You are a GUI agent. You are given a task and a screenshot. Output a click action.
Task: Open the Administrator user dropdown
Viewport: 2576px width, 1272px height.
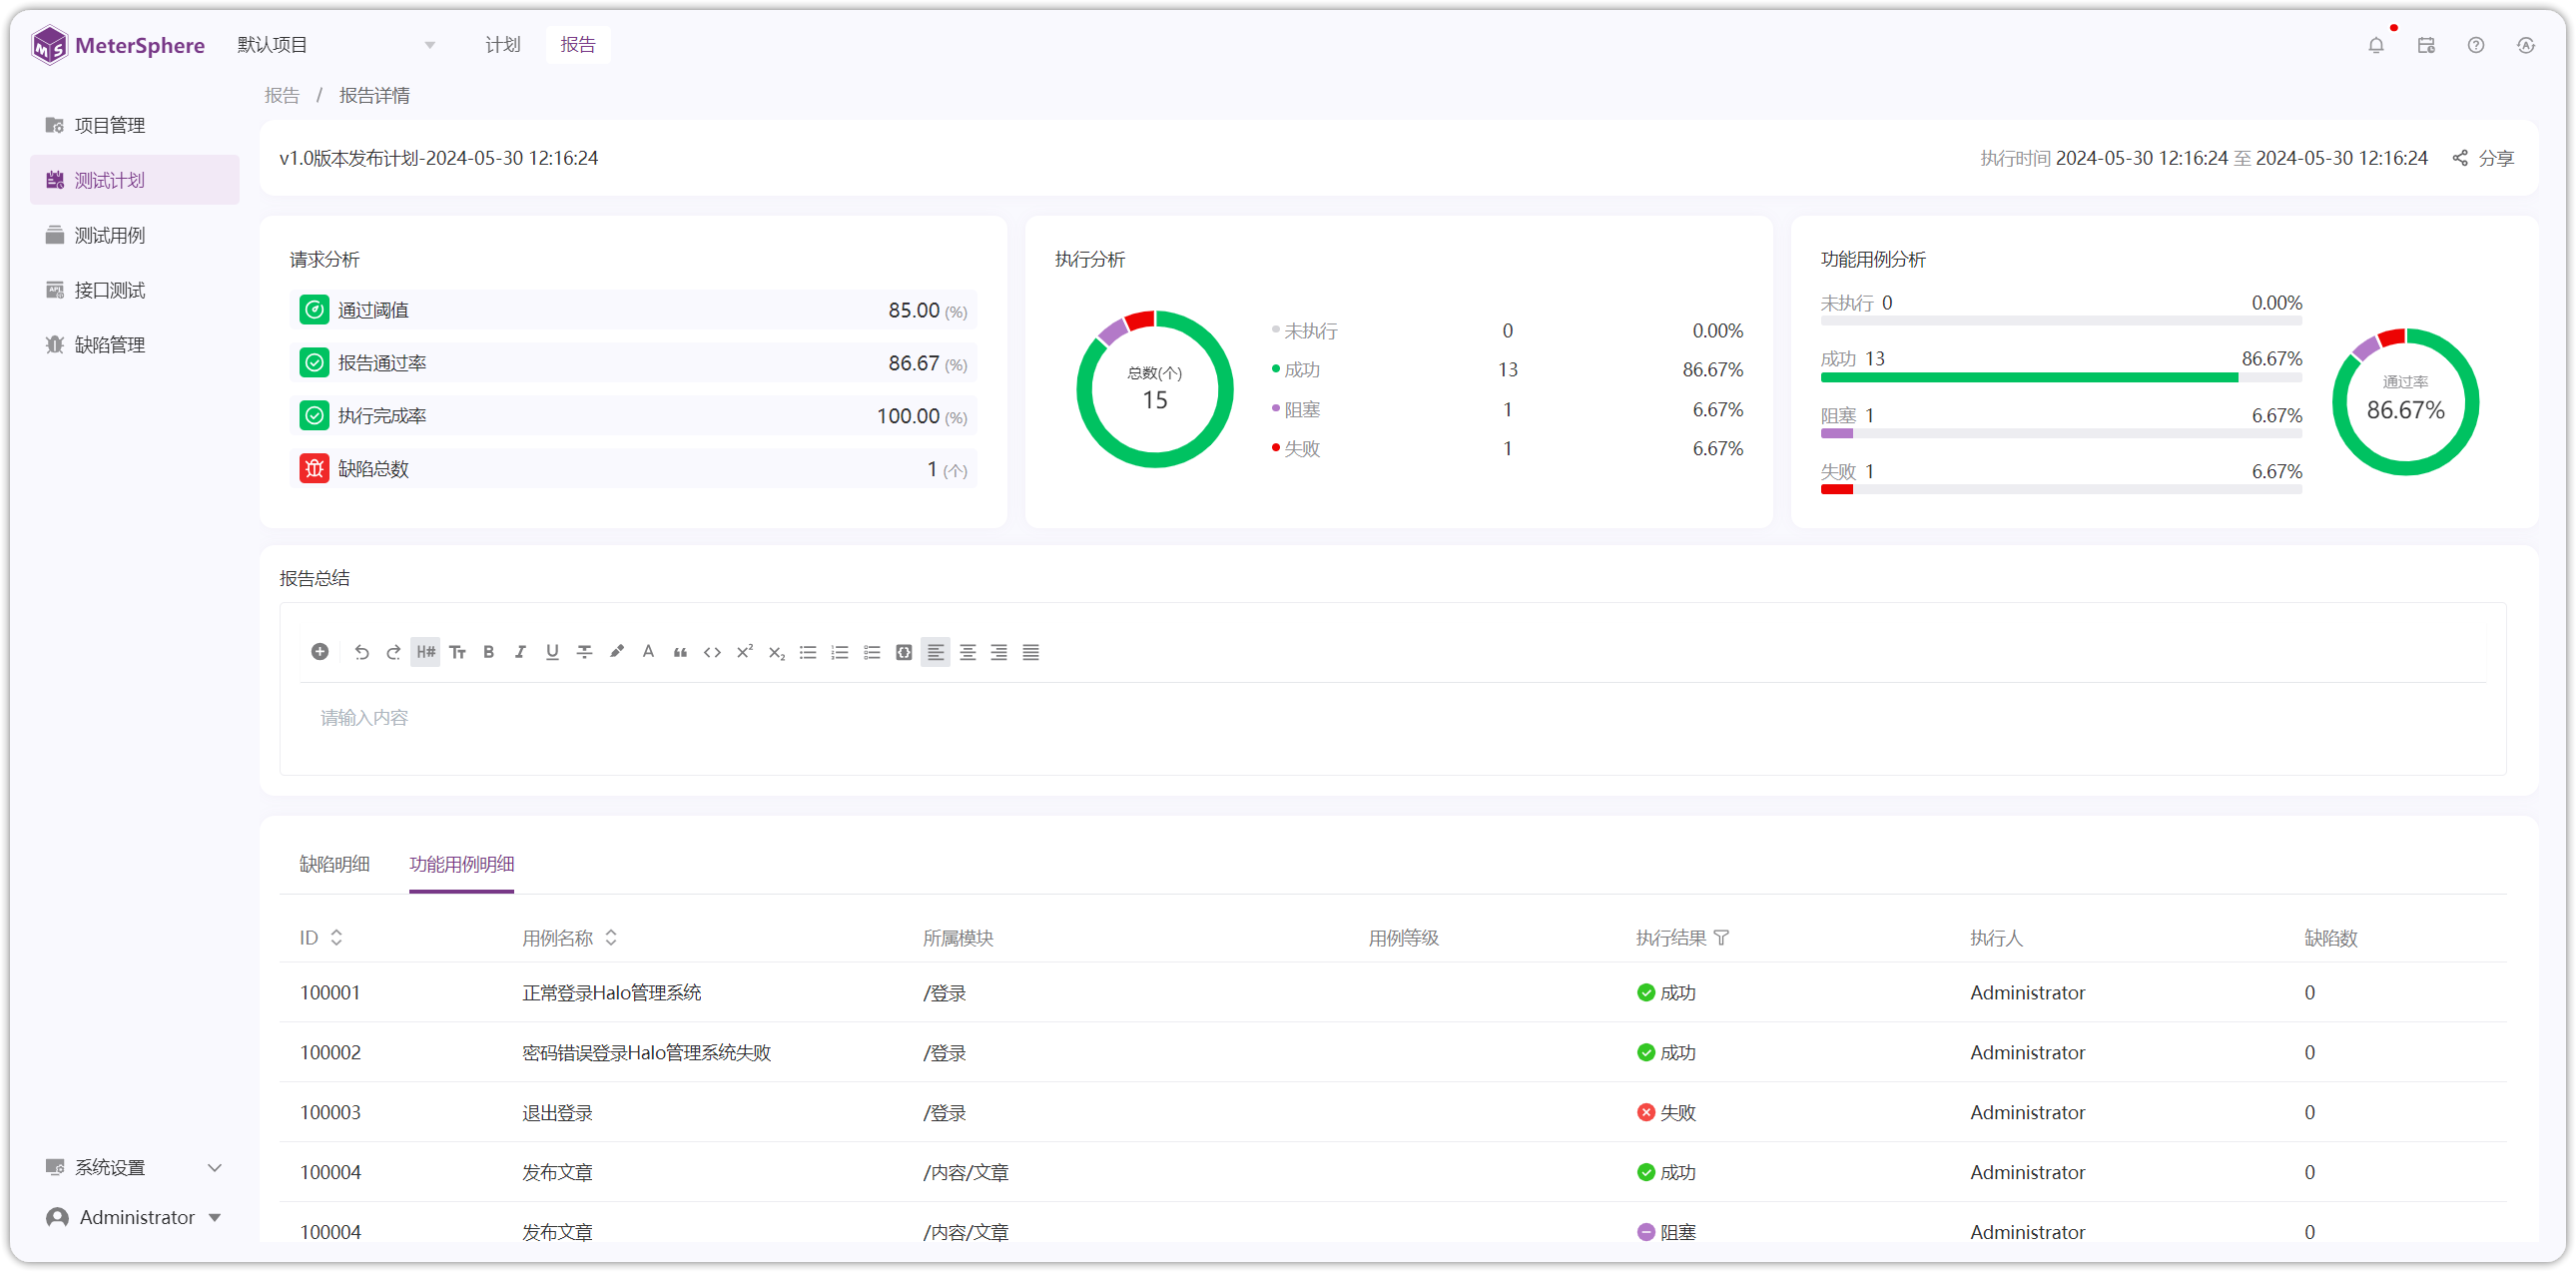[135, 1217]
